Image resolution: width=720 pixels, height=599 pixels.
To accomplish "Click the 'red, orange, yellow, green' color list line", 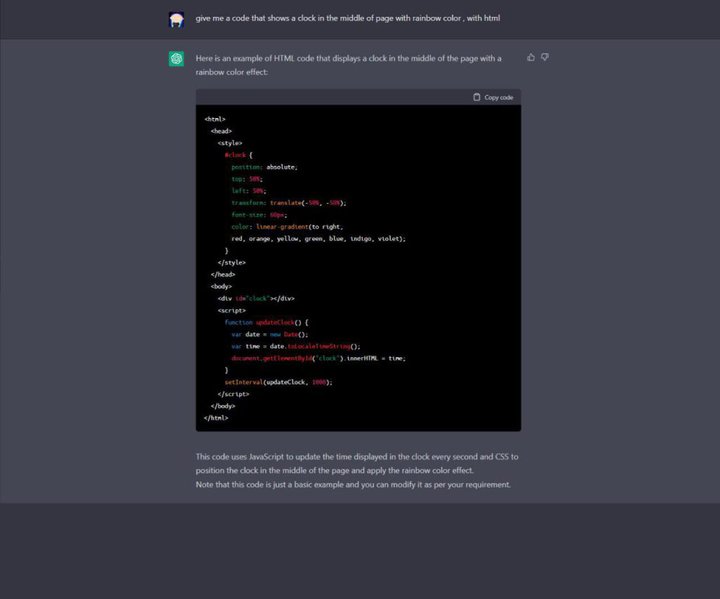I will (318, 239).
